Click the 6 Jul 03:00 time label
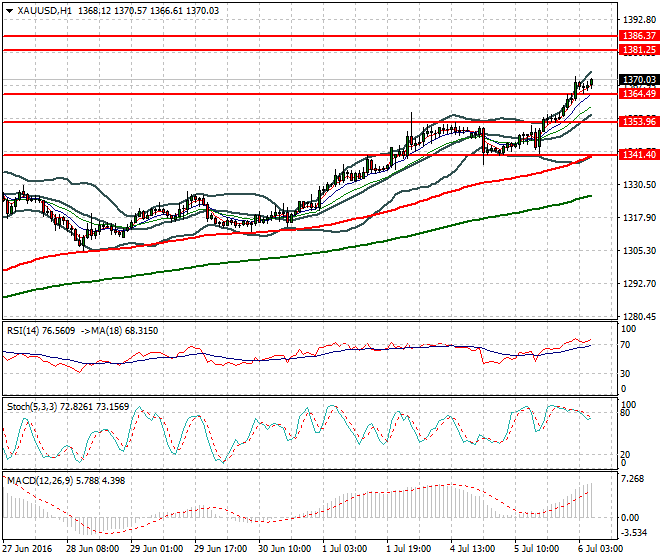The width and height of the screenshot is (660, 560). (601, 549)
